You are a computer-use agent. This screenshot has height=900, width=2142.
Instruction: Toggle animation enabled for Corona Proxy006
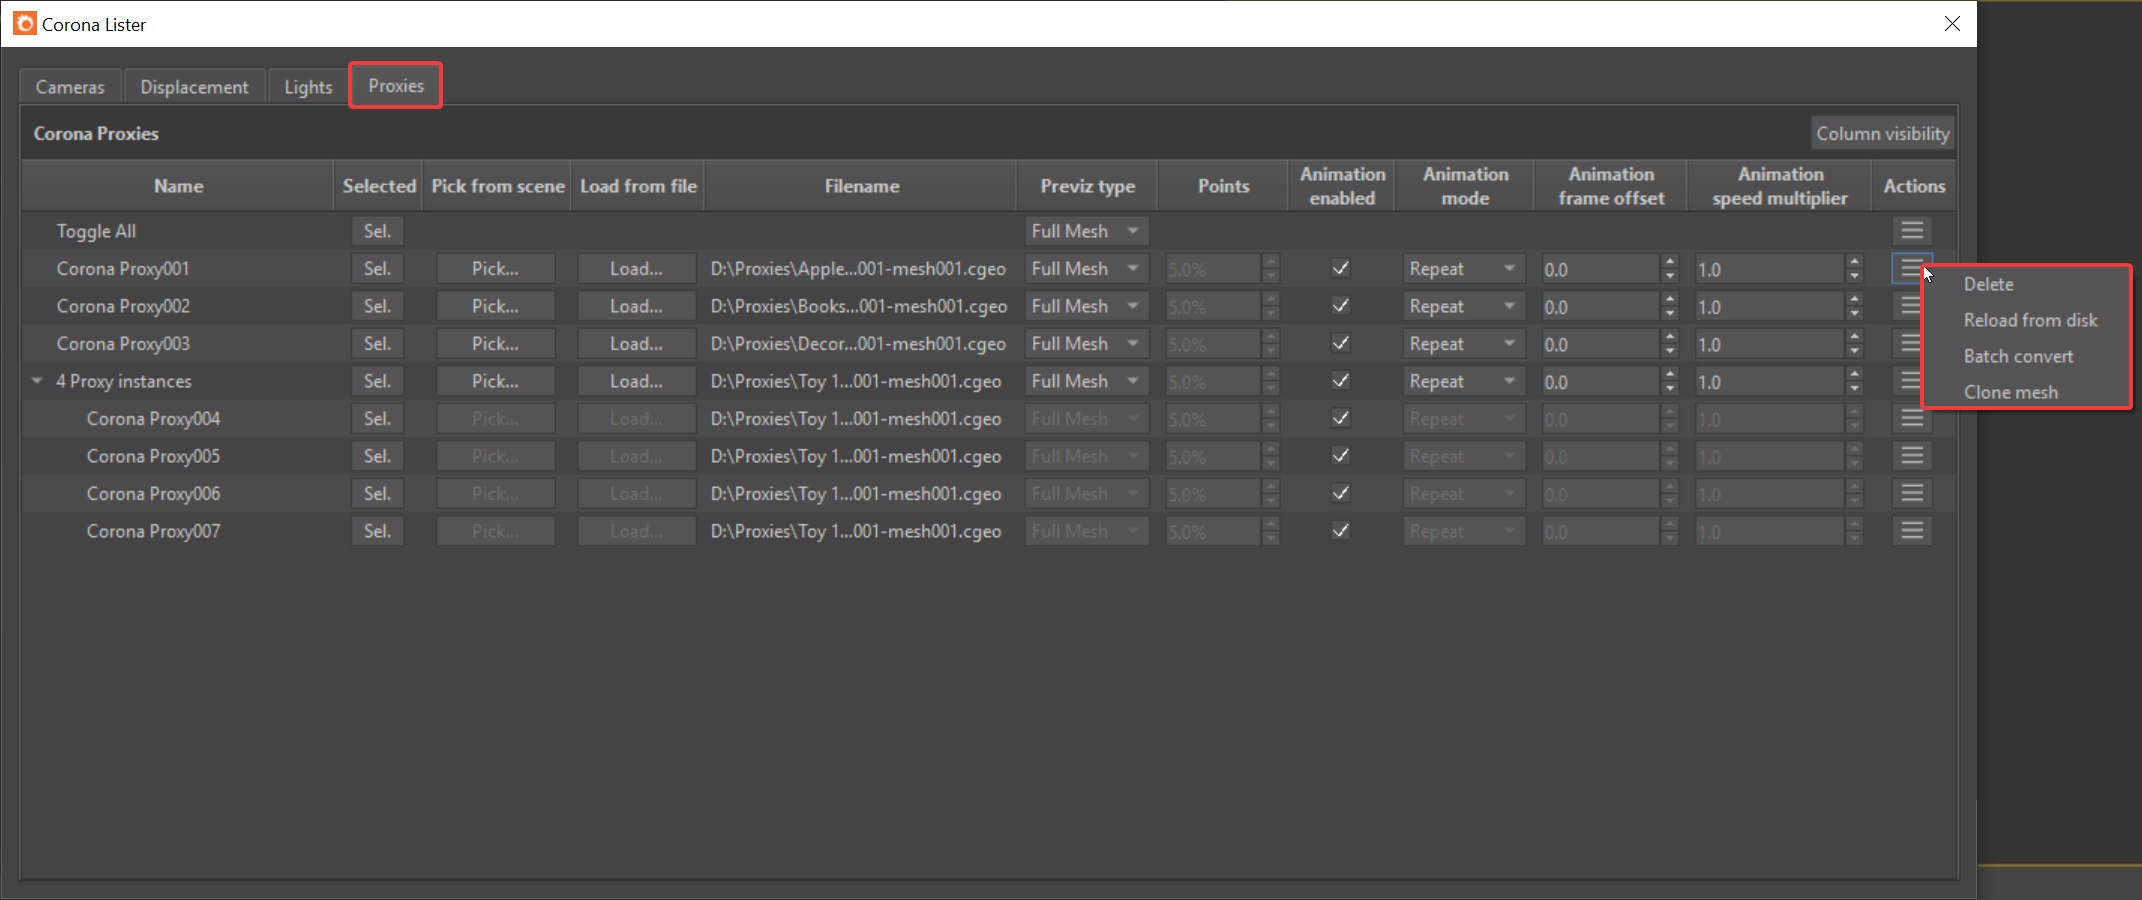(x=1341, y=493)
